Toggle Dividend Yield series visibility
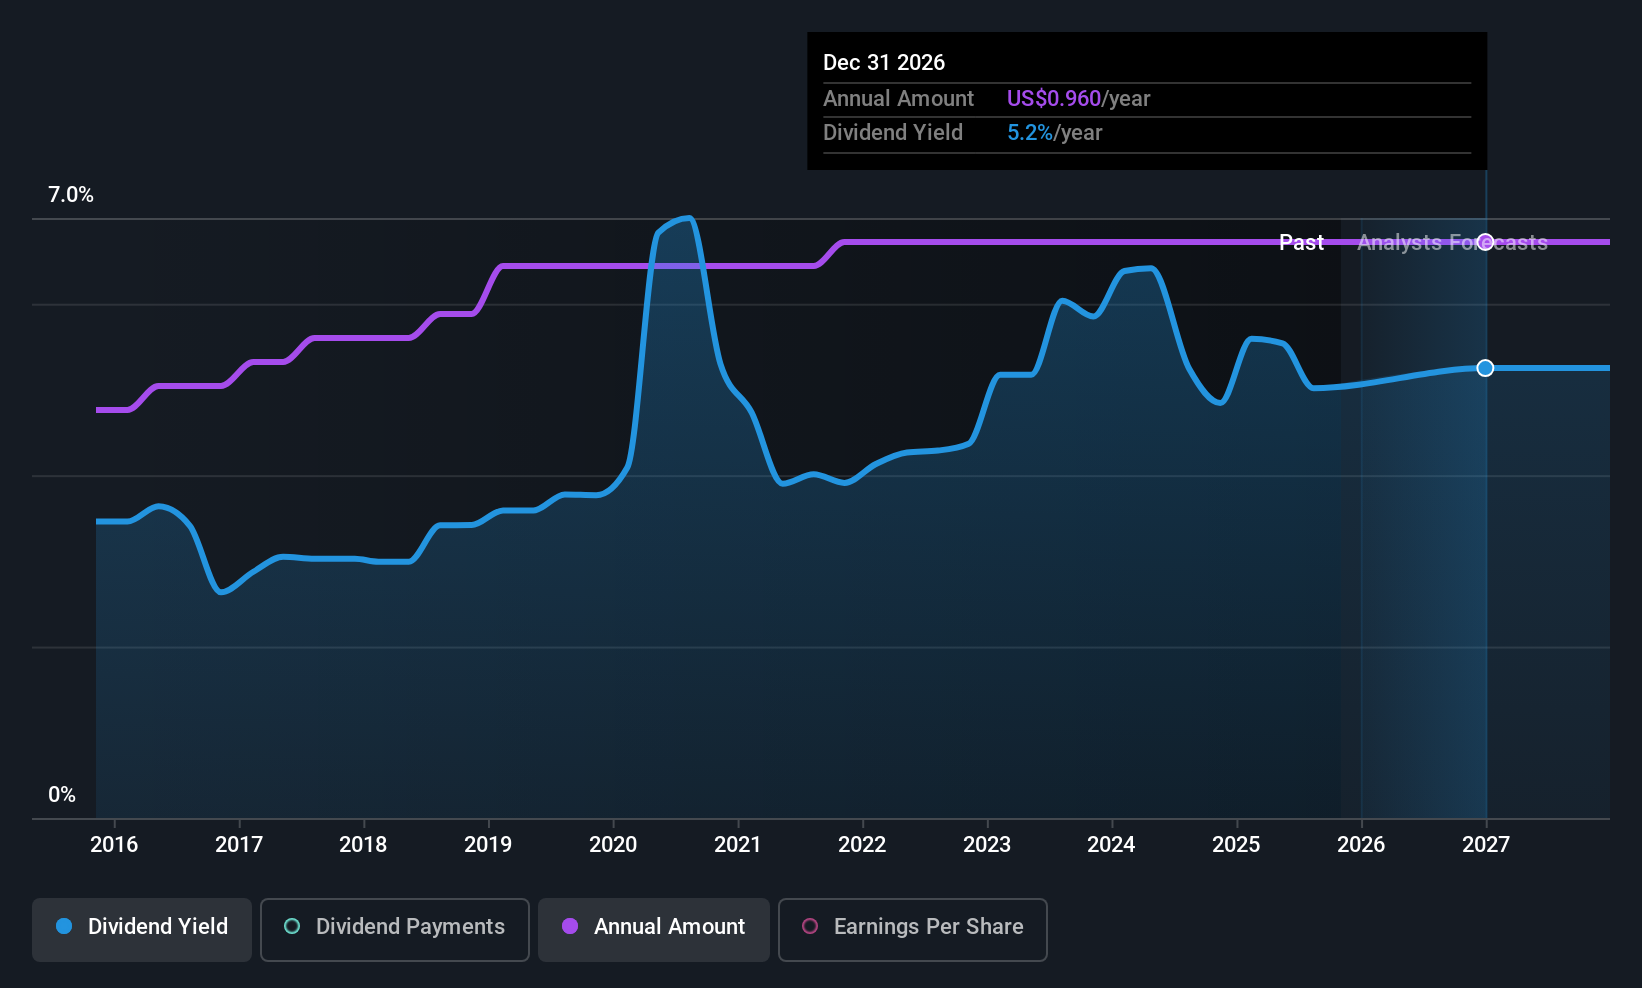This screenshot has width=1642, height=988. click(141, 927)
